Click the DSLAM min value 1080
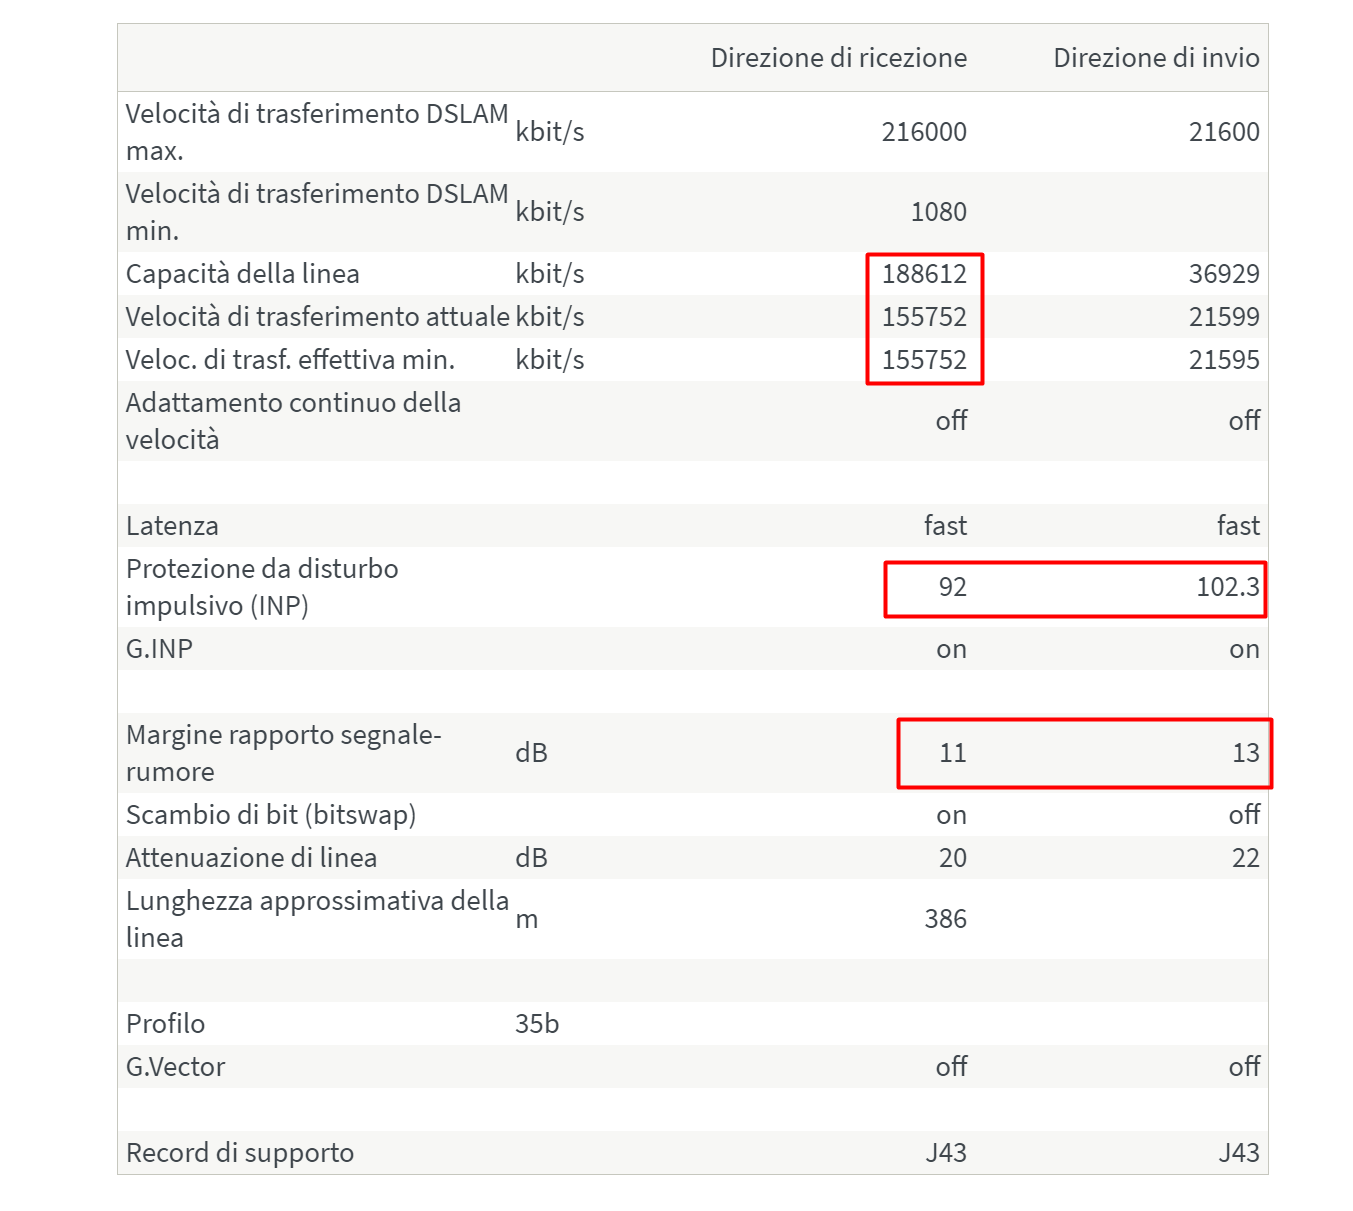Screen dimensions: 1353x1211 point(938,212)
